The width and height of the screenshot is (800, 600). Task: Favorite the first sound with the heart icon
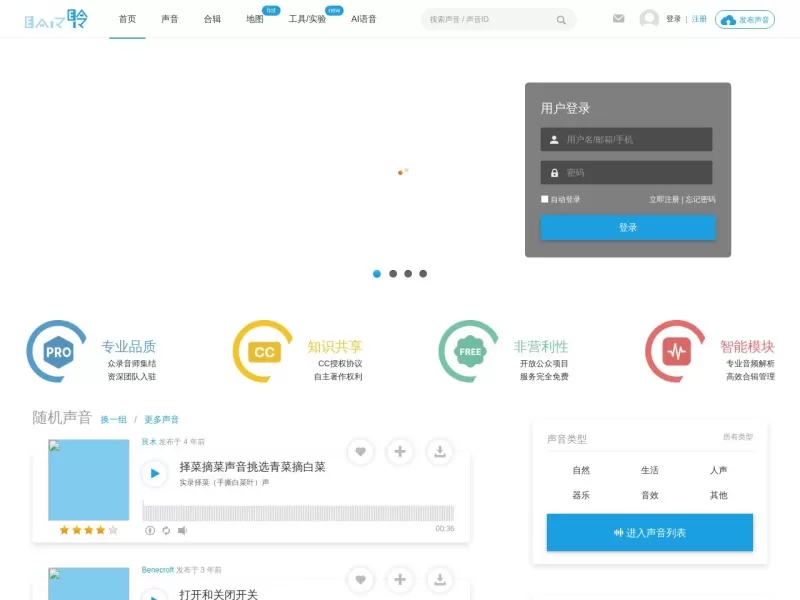360,452
